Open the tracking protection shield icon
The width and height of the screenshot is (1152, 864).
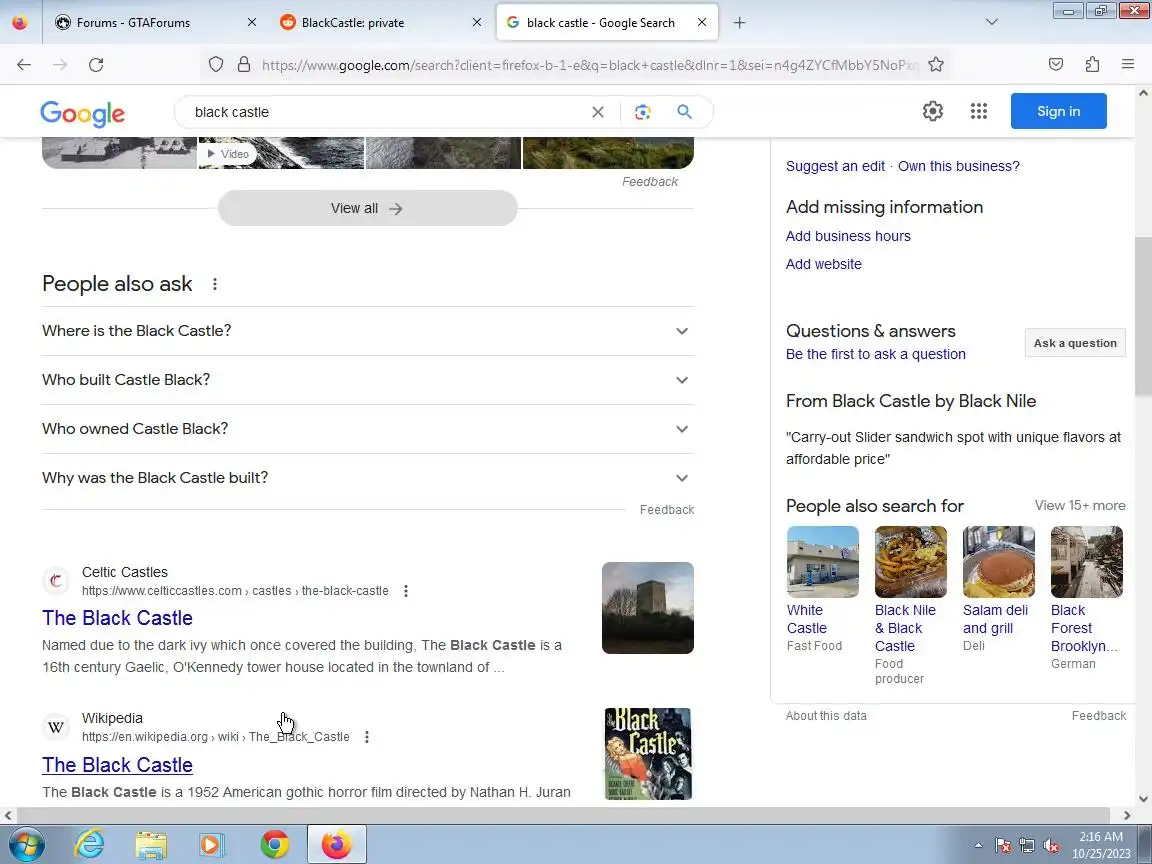[x=215, y=65]
